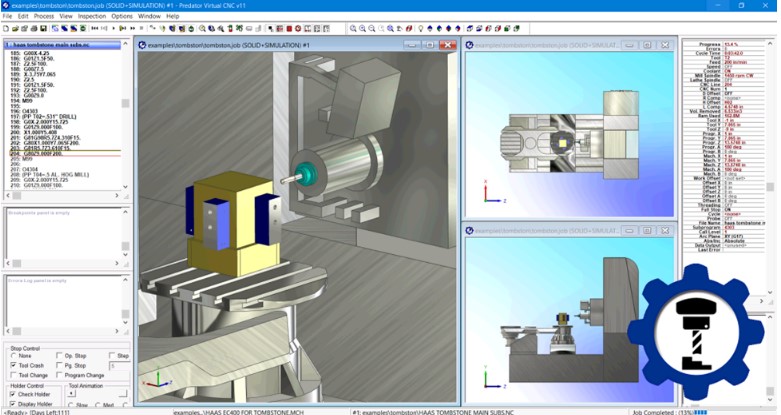Click the zoom out magnifier with minus
Image resolution: width=781 pixels, height=415 pixels.
(x=372, y=28)
